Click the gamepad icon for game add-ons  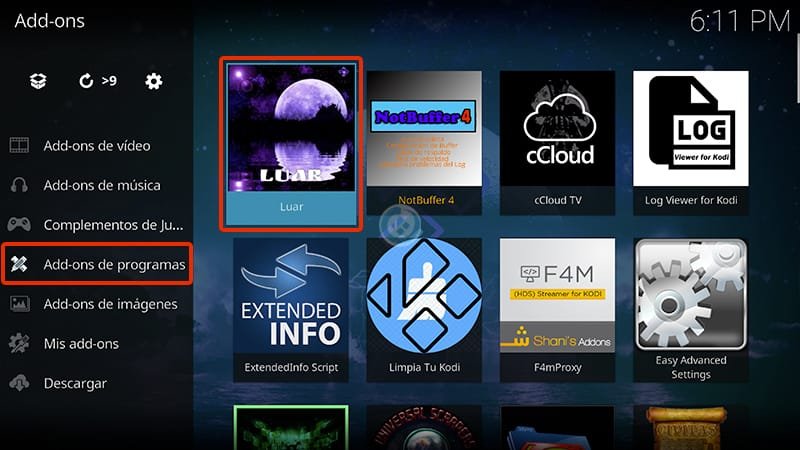click(19, 224)
